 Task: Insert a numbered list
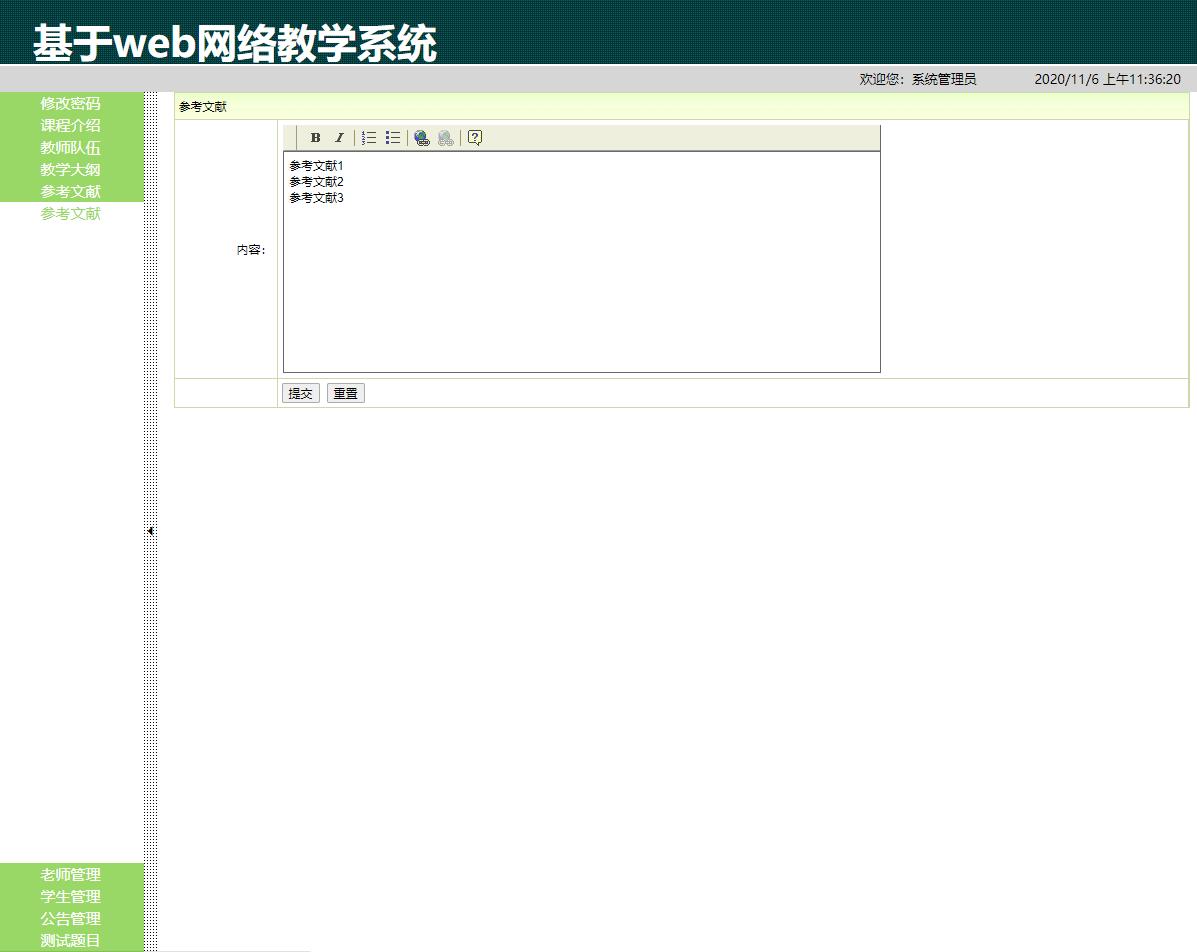point(369,137)
